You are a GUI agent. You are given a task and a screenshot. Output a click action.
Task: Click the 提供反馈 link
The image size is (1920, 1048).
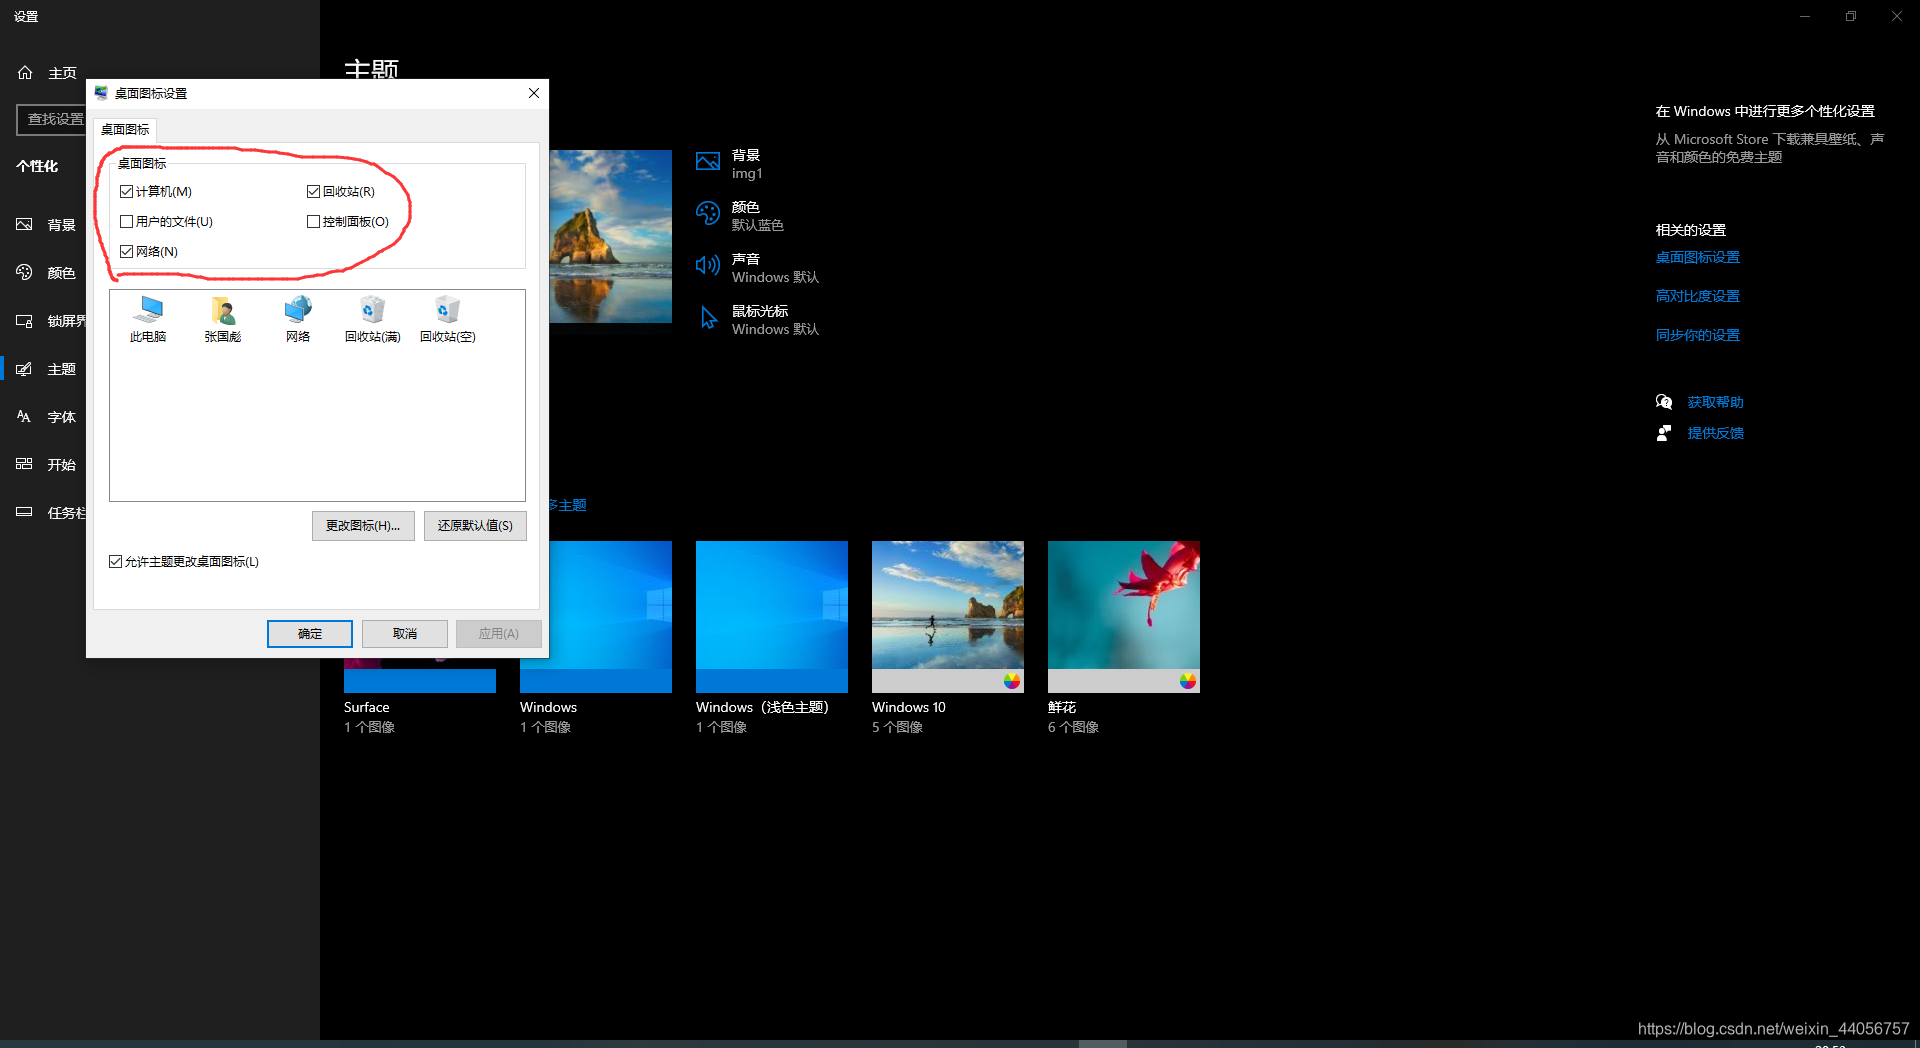pyautogui.click(x=1716, y=433)
